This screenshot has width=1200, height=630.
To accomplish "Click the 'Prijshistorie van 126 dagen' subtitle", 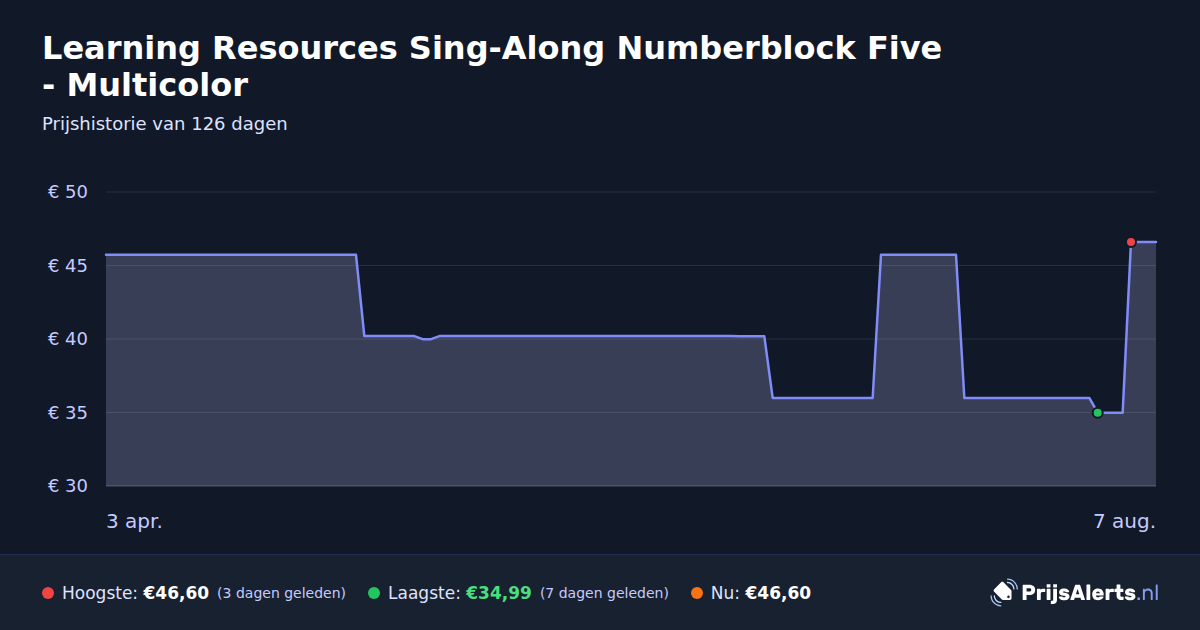I will (165, 124).
